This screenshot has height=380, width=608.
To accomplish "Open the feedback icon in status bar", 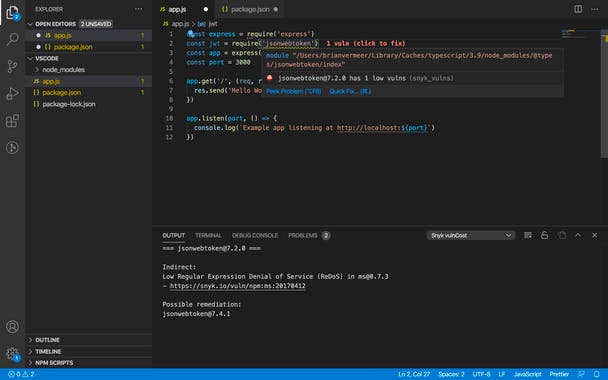I will (x=581, y=374).
